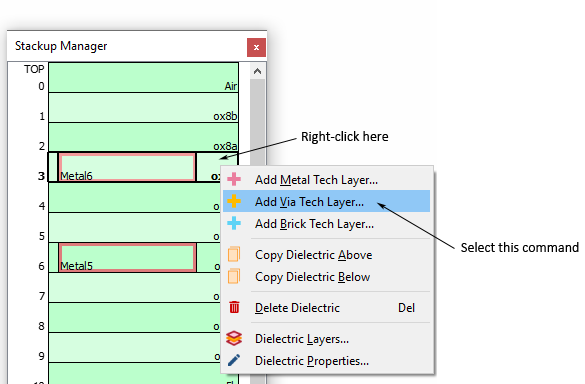Select the Metal6 layer box
This screenshot has width=585, height=384.
point(127,167)
